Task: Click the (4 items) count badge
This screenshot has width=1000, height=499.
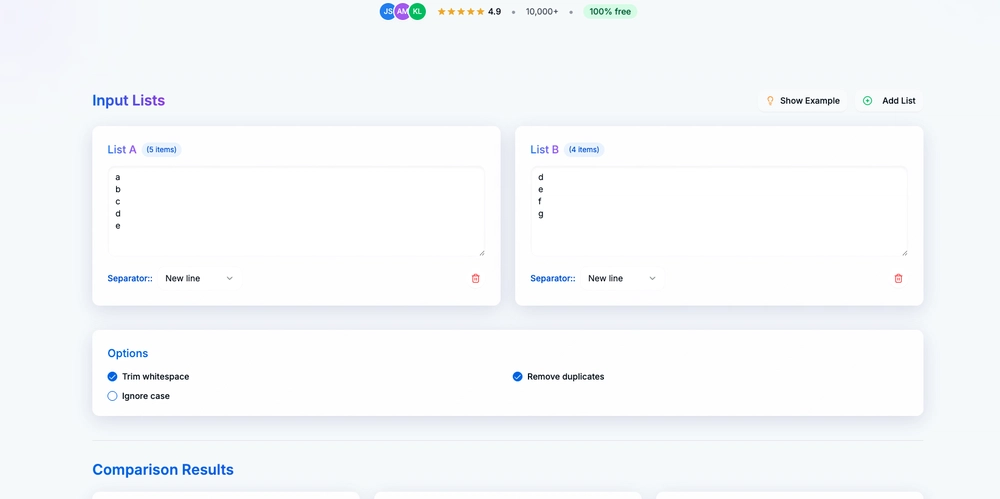Action: tap(584, 149)
